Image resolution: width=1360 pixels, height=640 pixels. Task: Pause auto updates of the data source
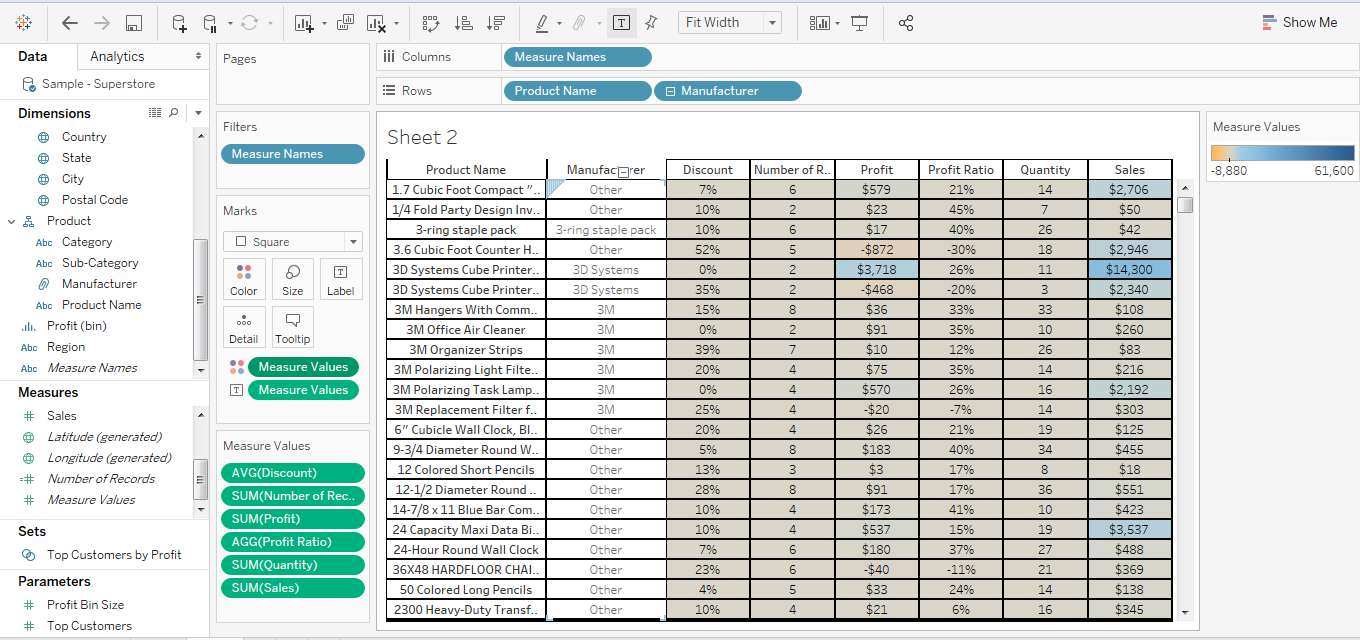coord(210,22)
